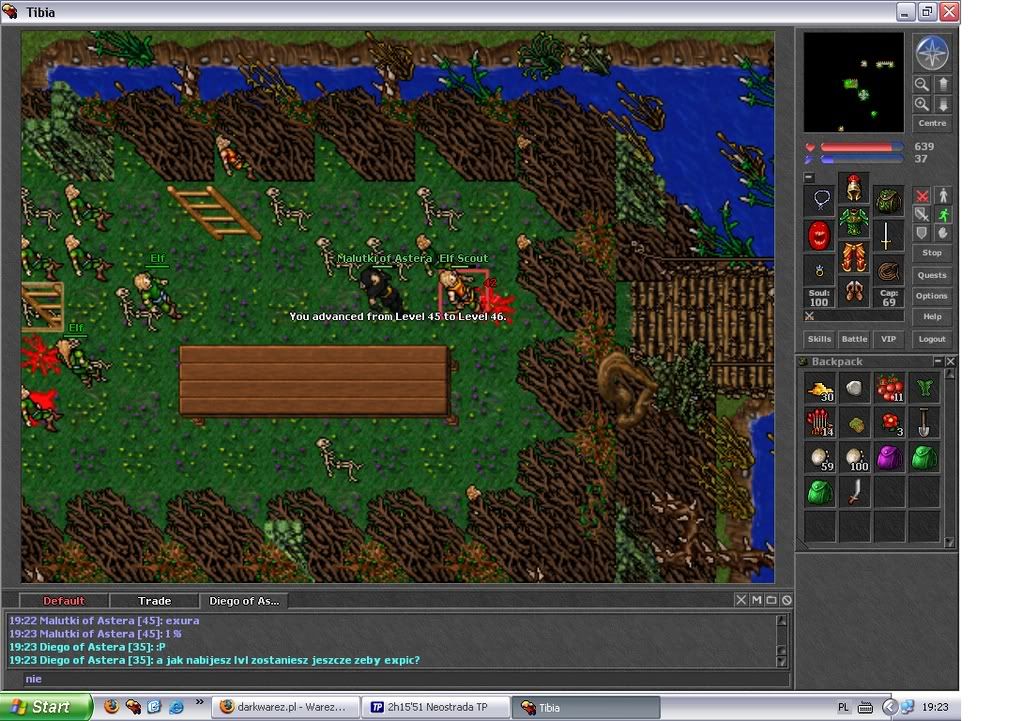Open the ignore list from chat console
Viewport: 1023px width, 721px height.
(x=787, y=600)
